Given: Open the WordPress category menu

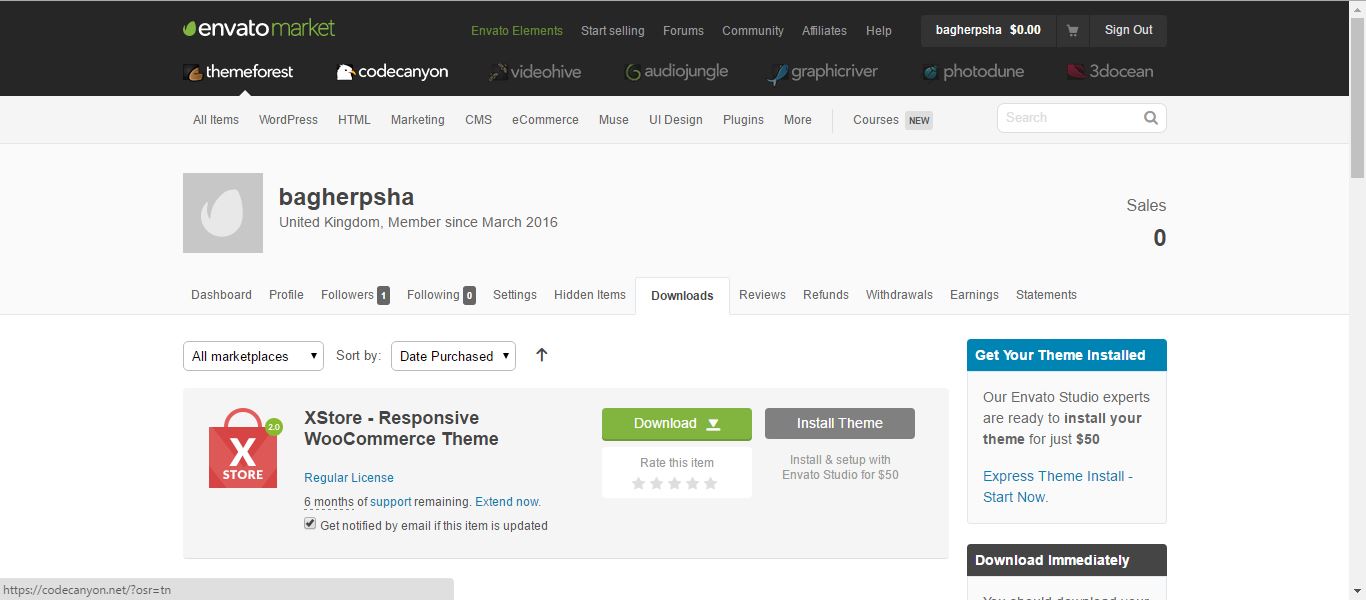Looking at the screenshot, I should pyautogui.click(x=288, y=120).
